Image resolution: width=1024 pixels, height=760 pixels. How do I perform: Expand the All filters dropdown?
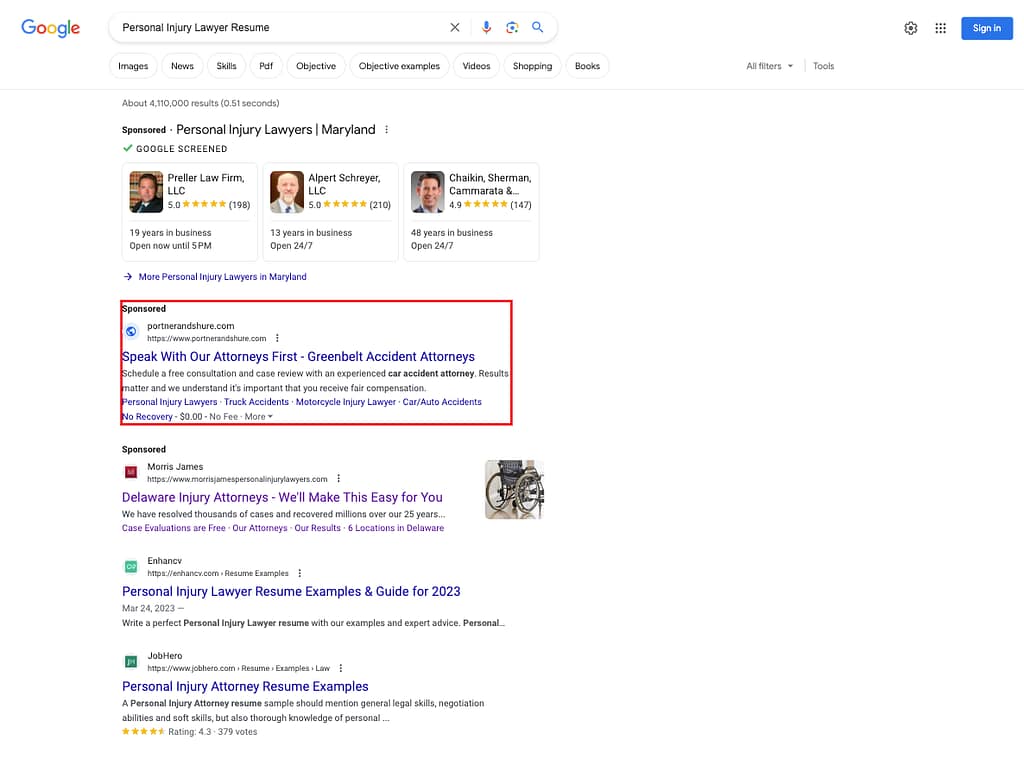point(770,66)
